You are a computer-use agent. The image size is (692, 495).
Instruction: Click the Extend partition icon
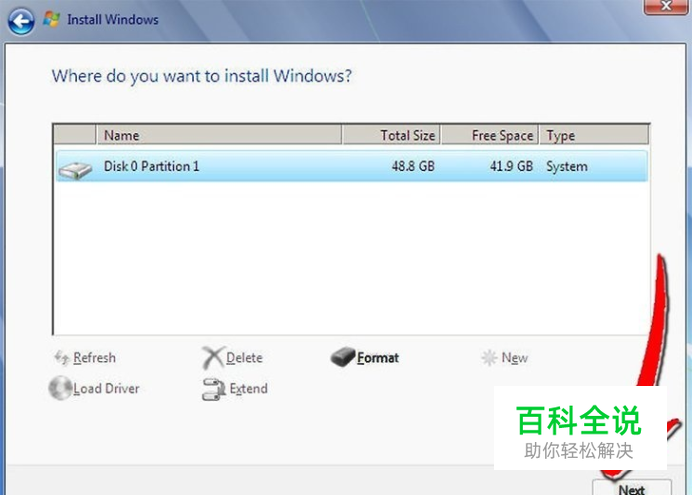[214, 390]
